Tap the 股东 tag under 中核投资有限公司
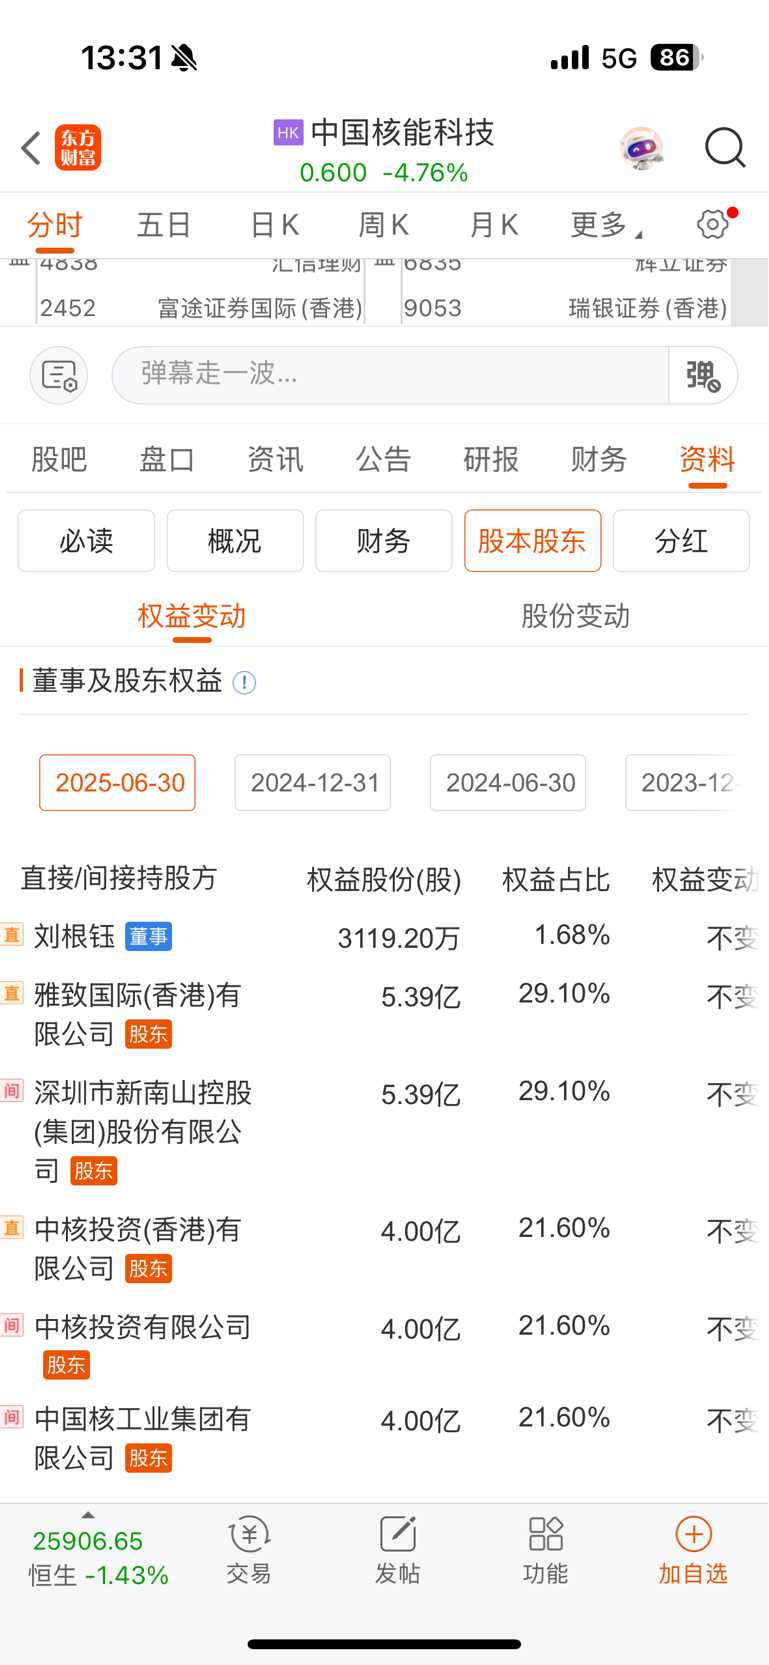 (67, 1365)
